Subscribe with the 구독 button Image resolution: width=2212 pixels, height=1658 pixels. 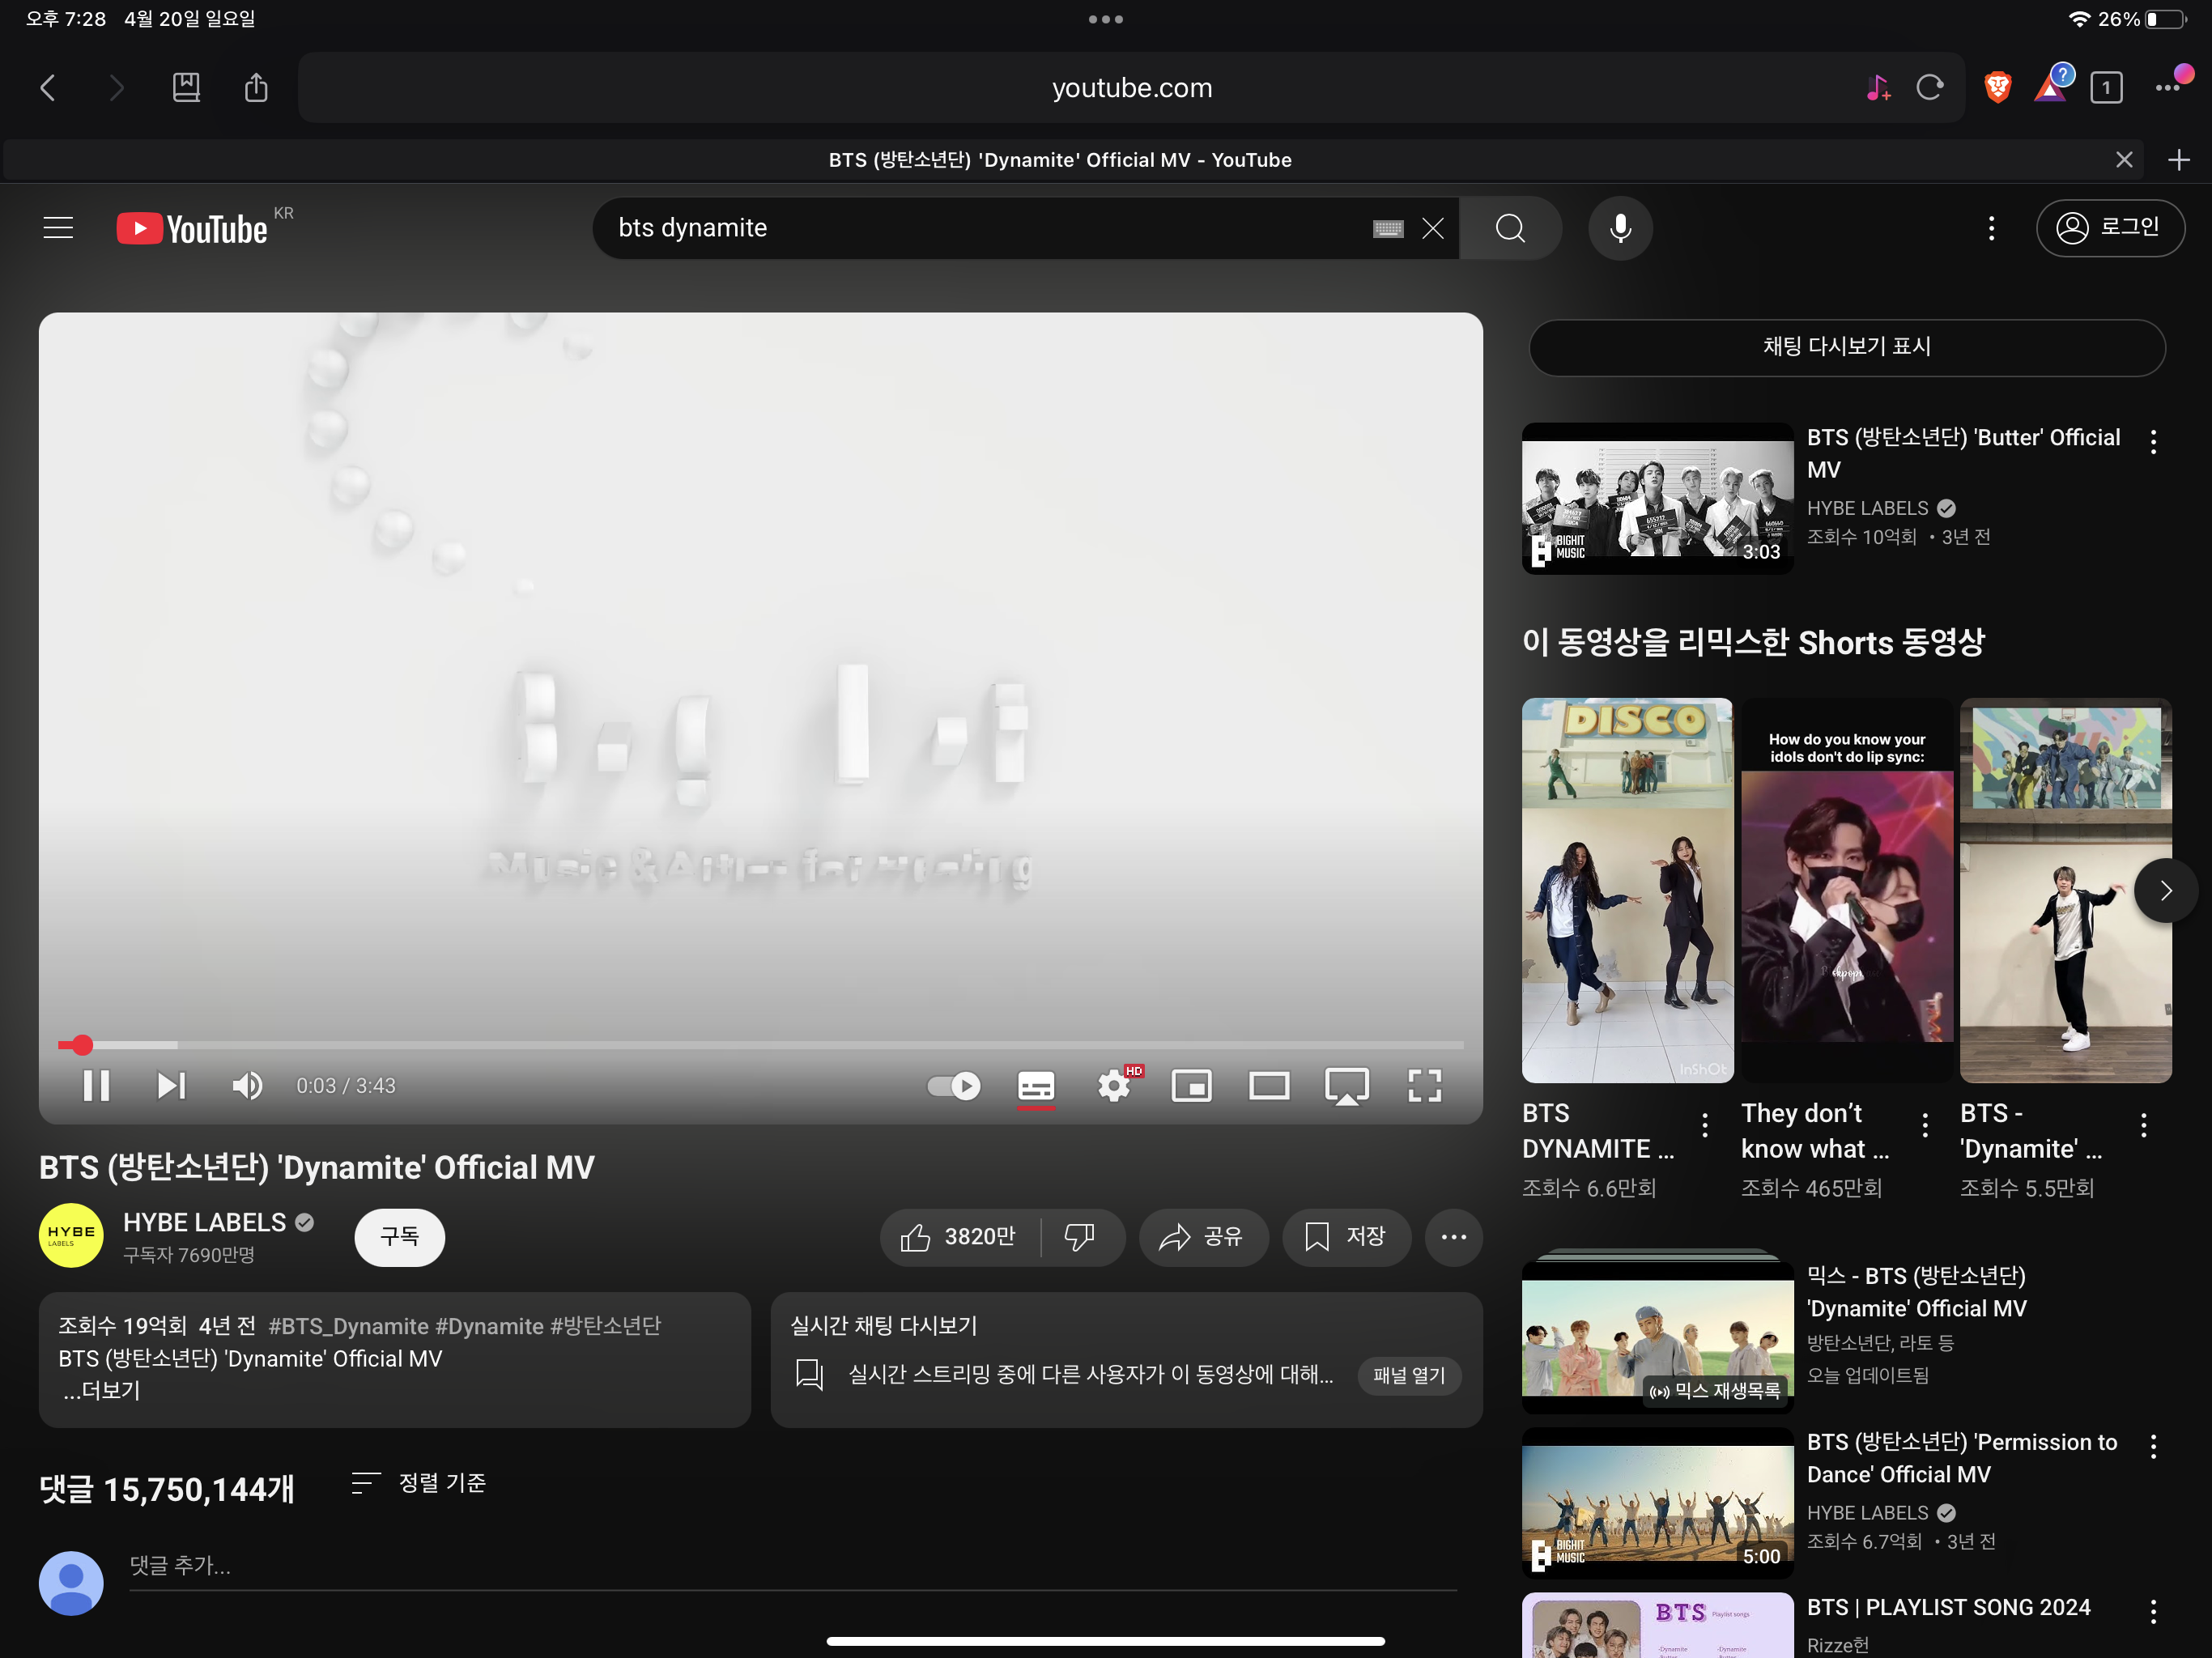pyautogui.click(x=399, y=1237)
